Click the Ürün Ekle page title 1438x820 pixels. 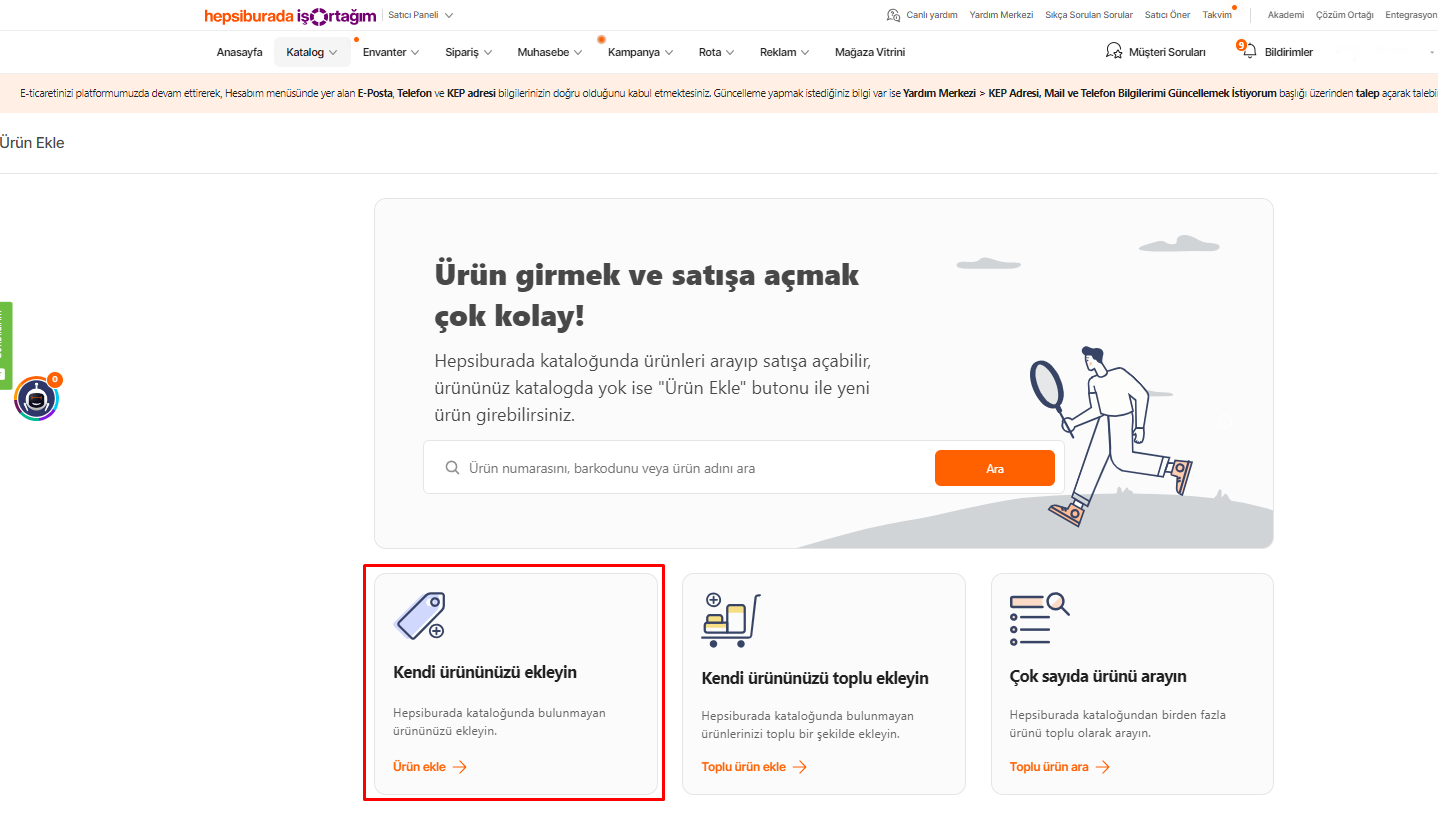(x=32, y=143)
